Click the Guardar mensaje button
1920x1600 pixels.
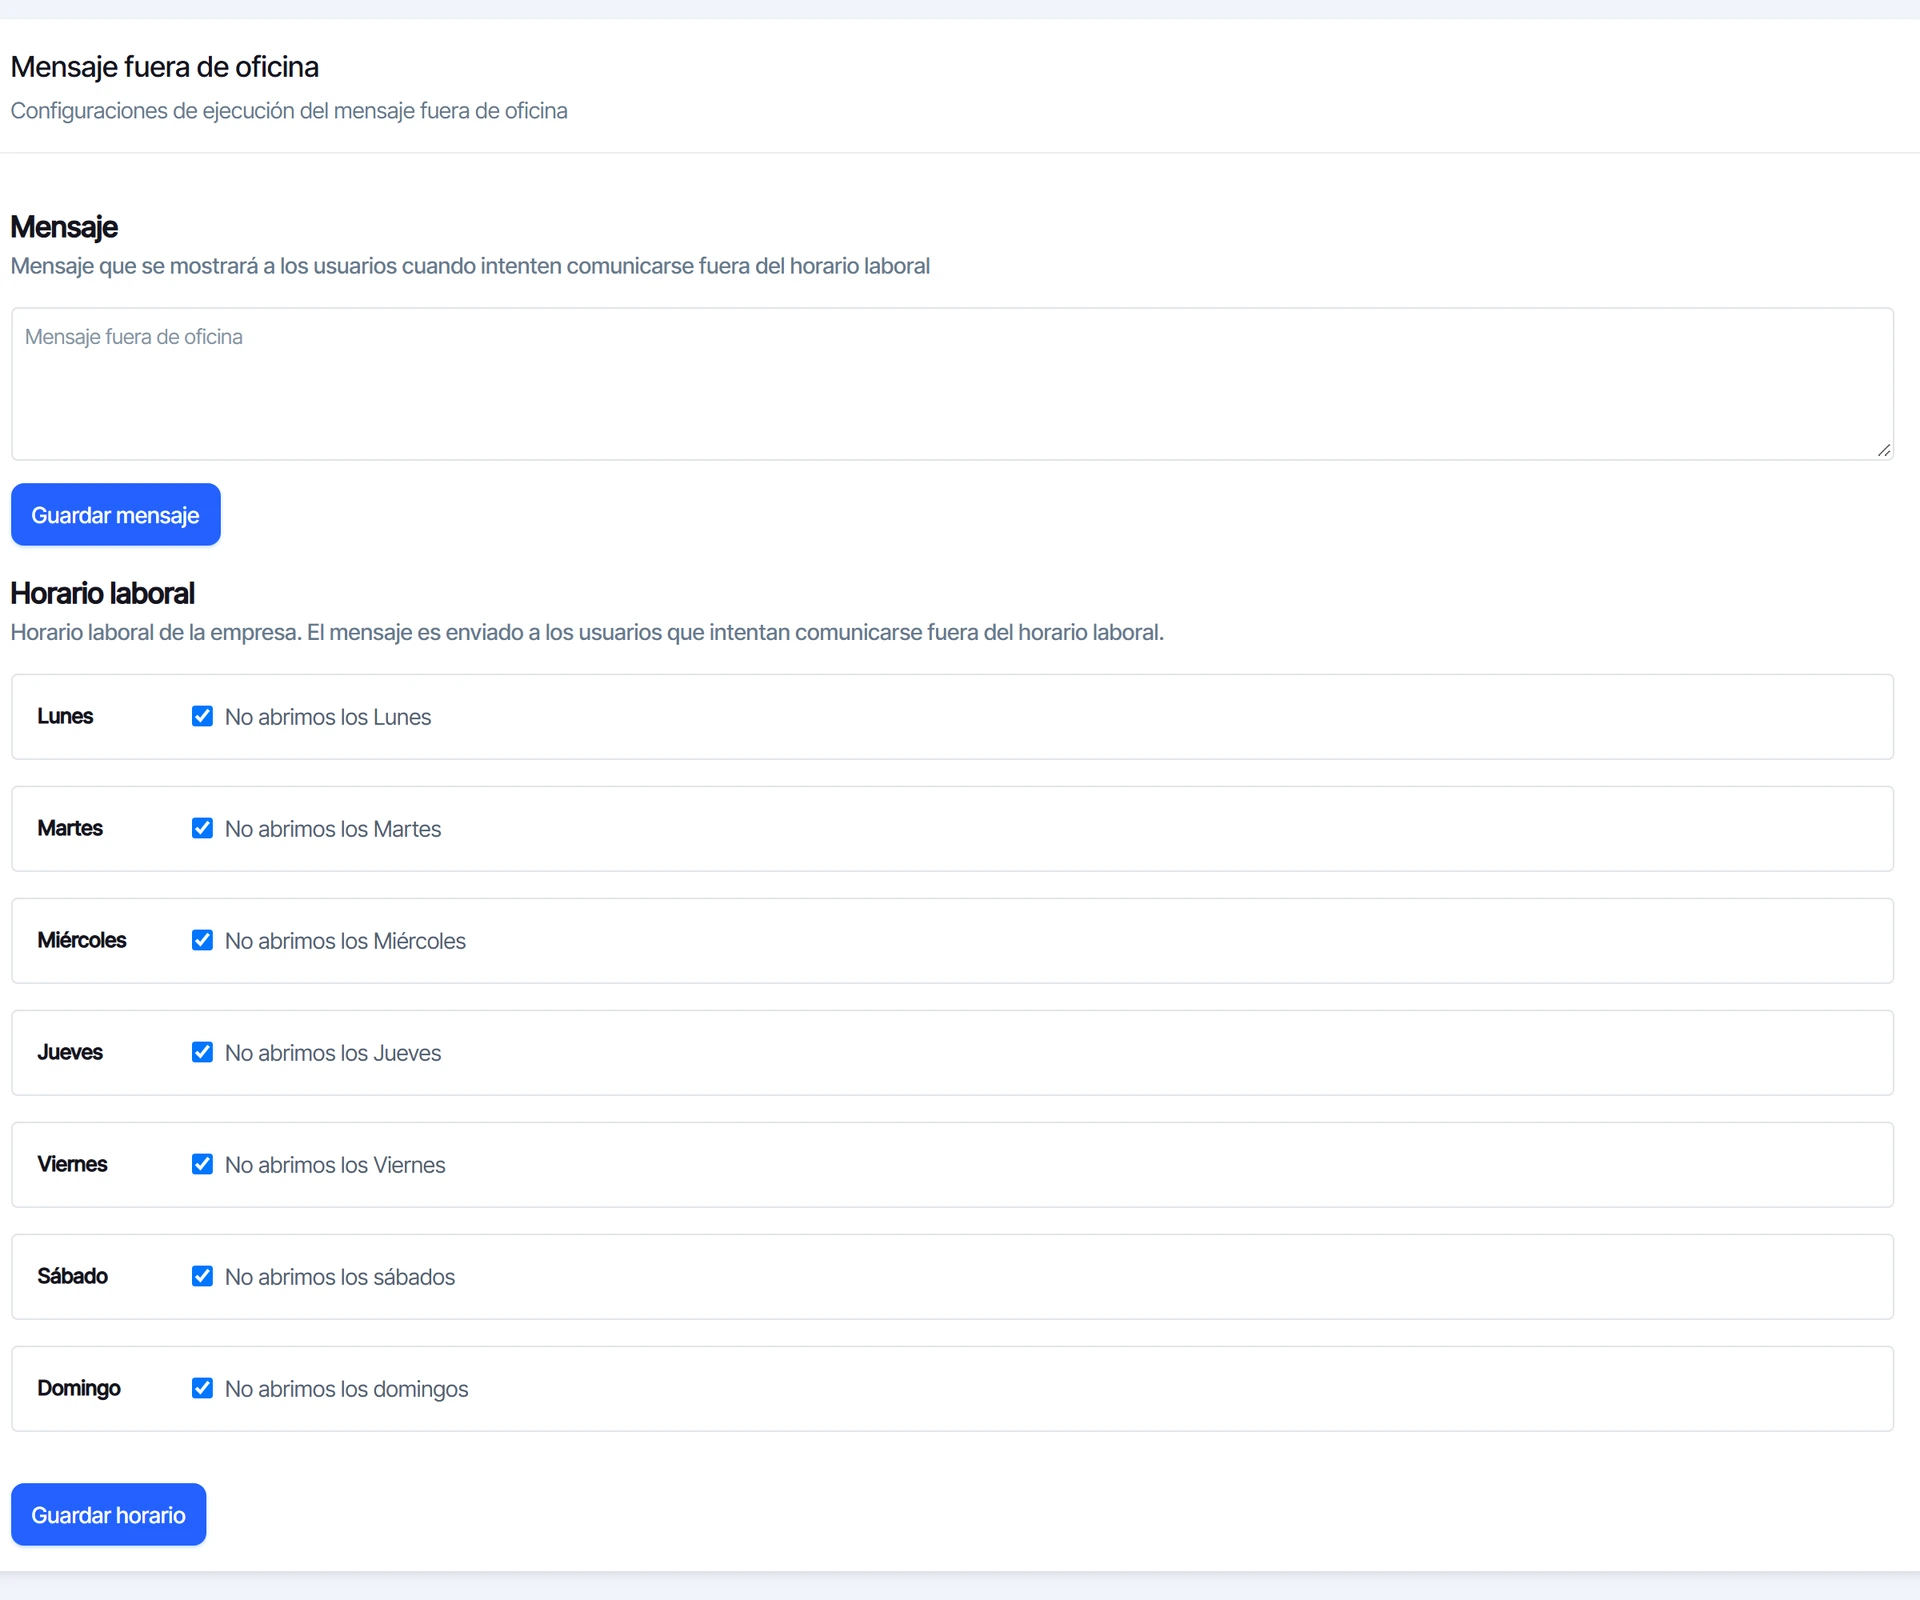(116, 515)
